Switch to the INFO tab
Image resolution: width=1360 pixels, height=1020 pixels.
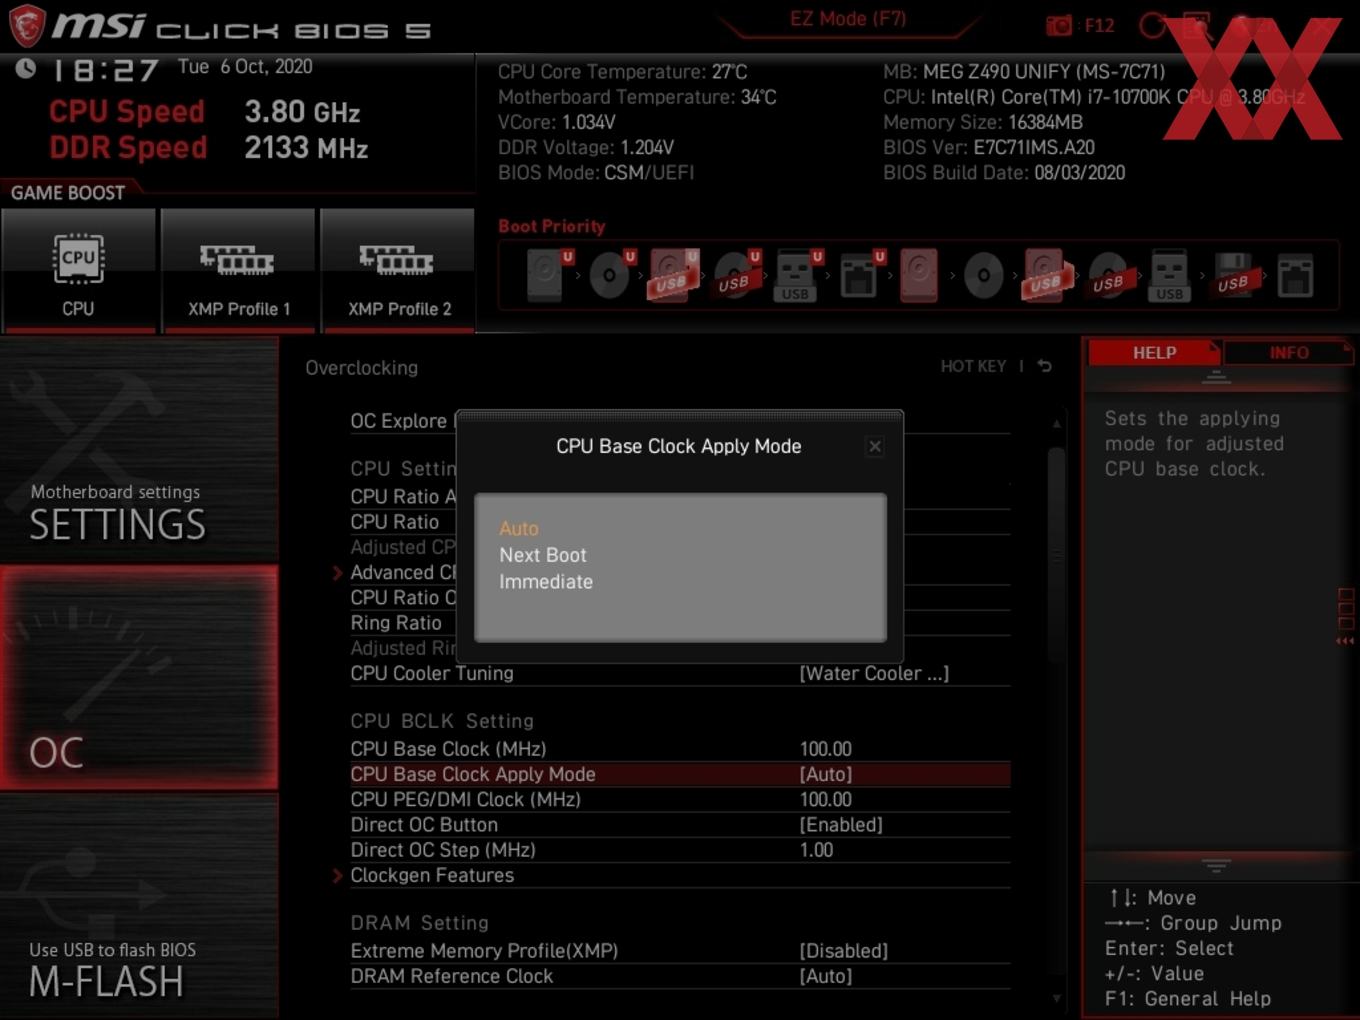coord(1289,353)
